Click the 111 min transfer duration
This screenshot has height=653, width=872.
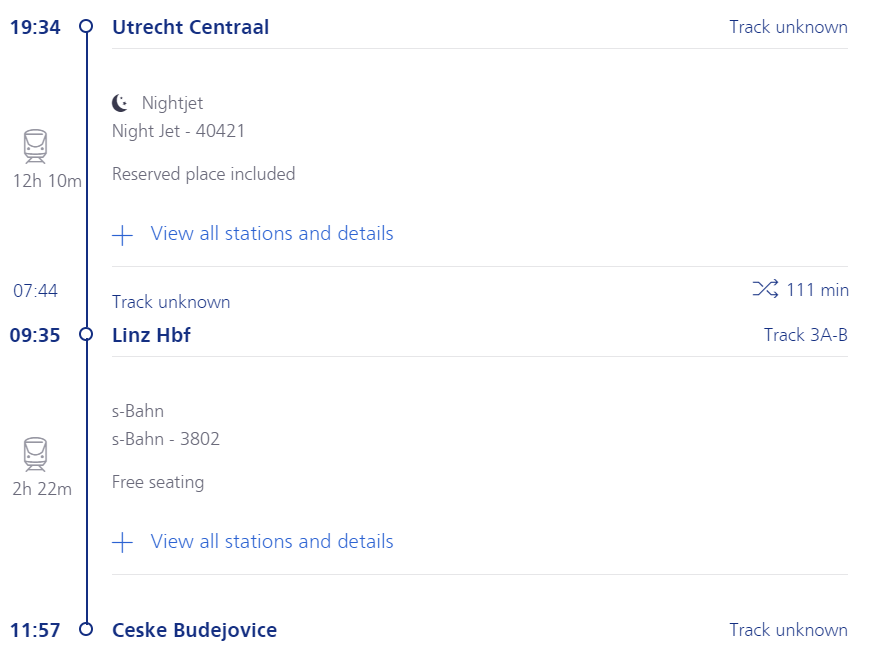click(817, 290)
